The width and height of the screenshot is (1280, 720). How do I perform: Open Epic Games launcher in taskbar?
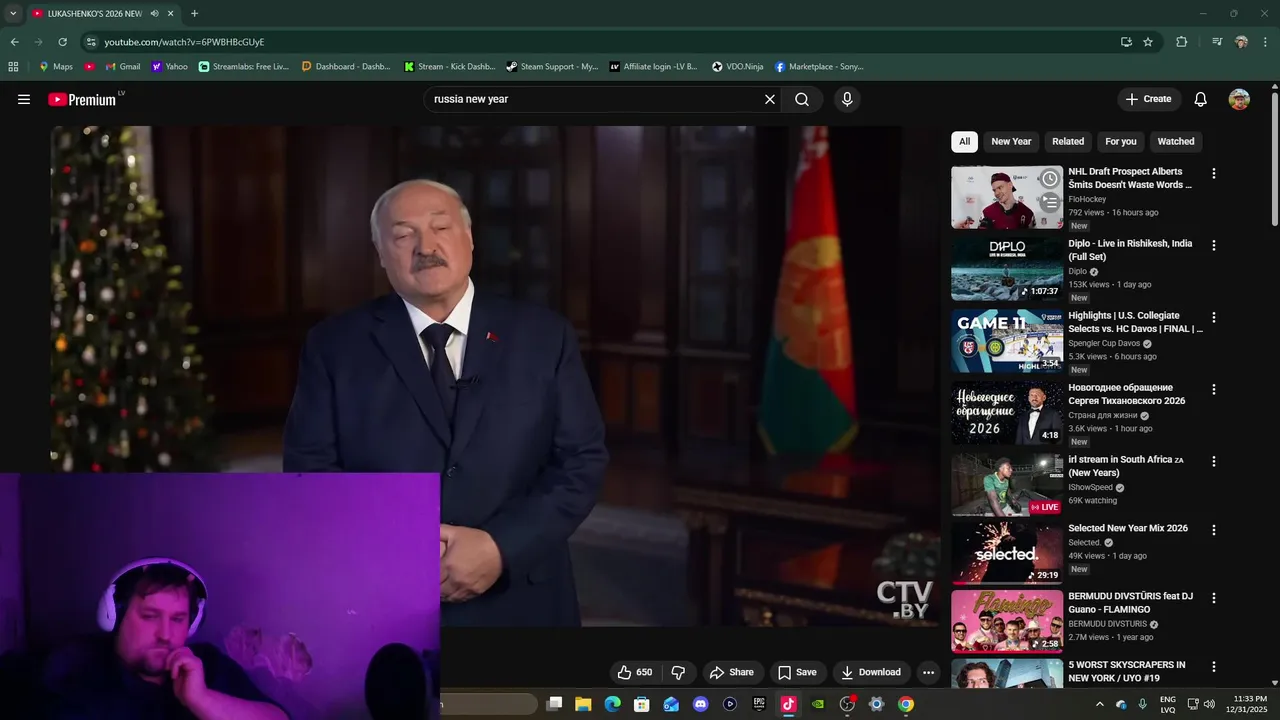click(x=759, y=704)
